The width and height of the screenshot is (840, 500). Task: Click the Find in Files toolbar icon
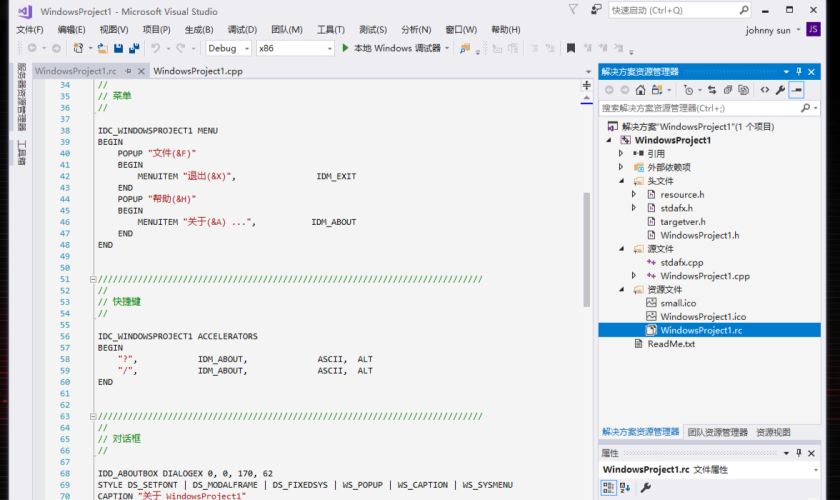pyautogui.click(x=464, y=48)
